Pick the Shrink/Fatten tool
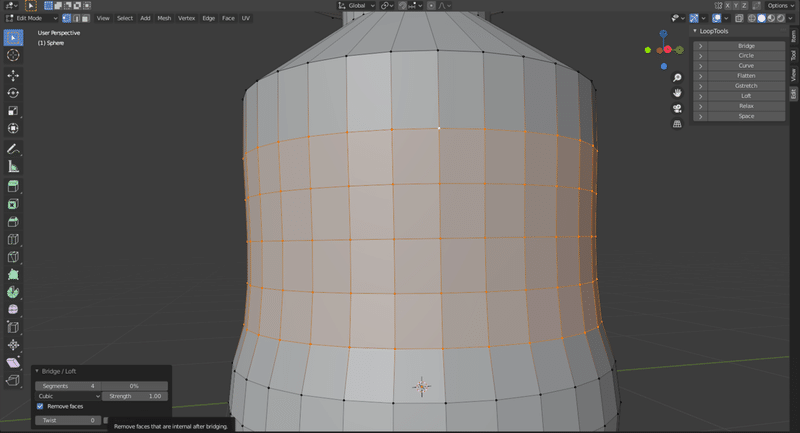The image size is (800, 433). point(13,345)
